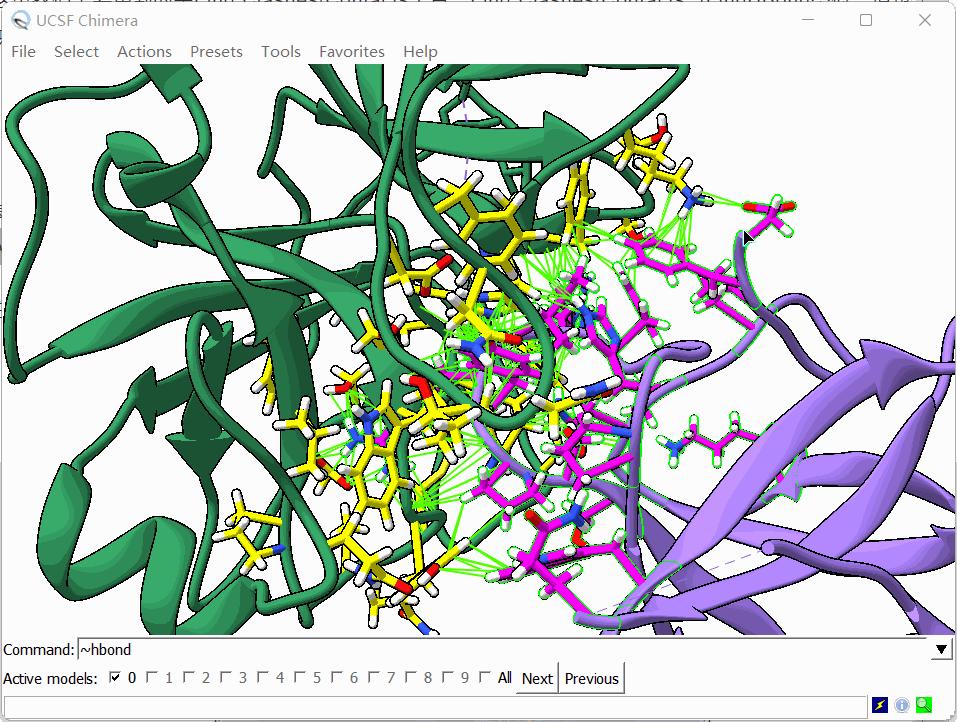This screenshot has width=957, height=722.
Task: Check active model 4 checkbox
Action: pyautogui.click(x=263, y=677)
